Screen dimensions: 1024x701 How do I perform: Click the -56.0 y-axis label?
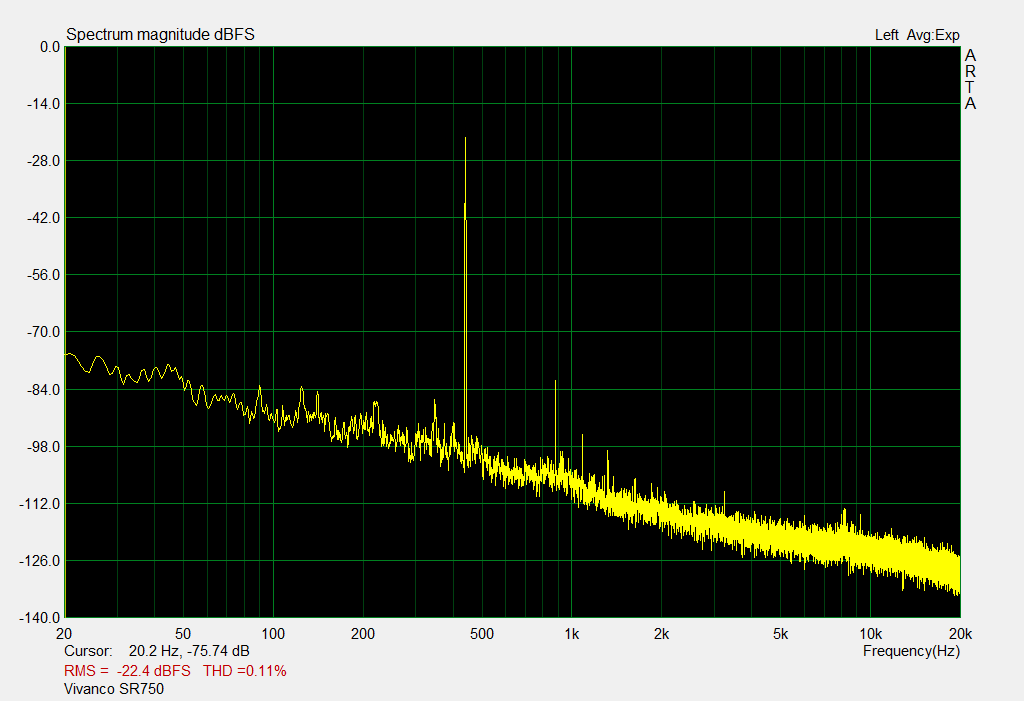click(43, 275)
